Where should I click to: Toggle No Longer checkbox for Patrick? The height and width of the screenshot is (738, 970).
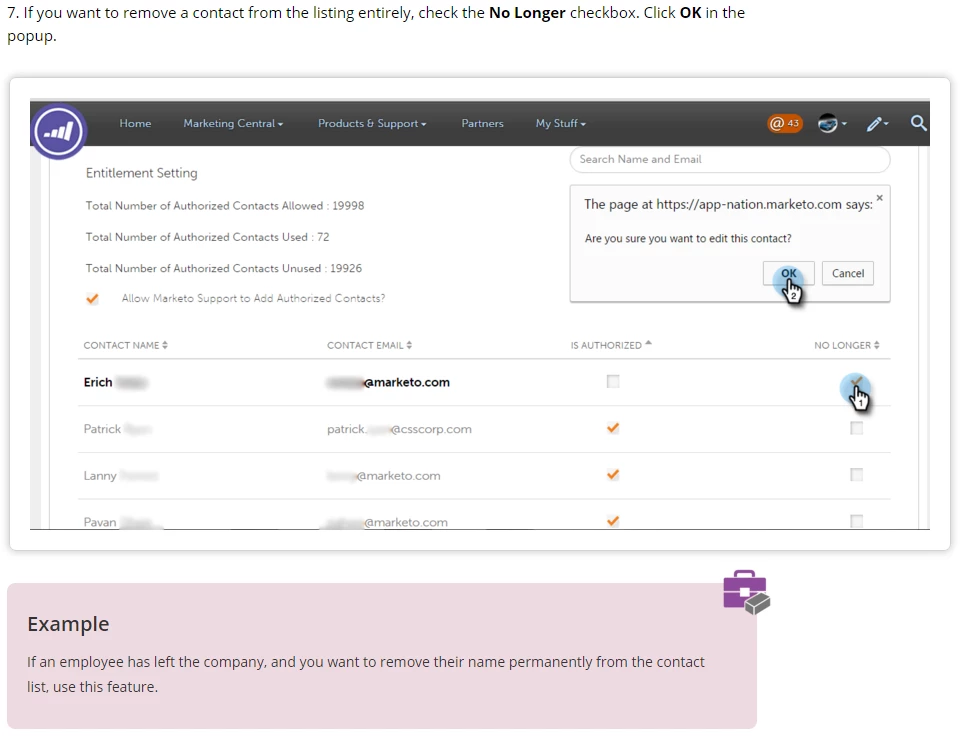[x=856, y=428]
